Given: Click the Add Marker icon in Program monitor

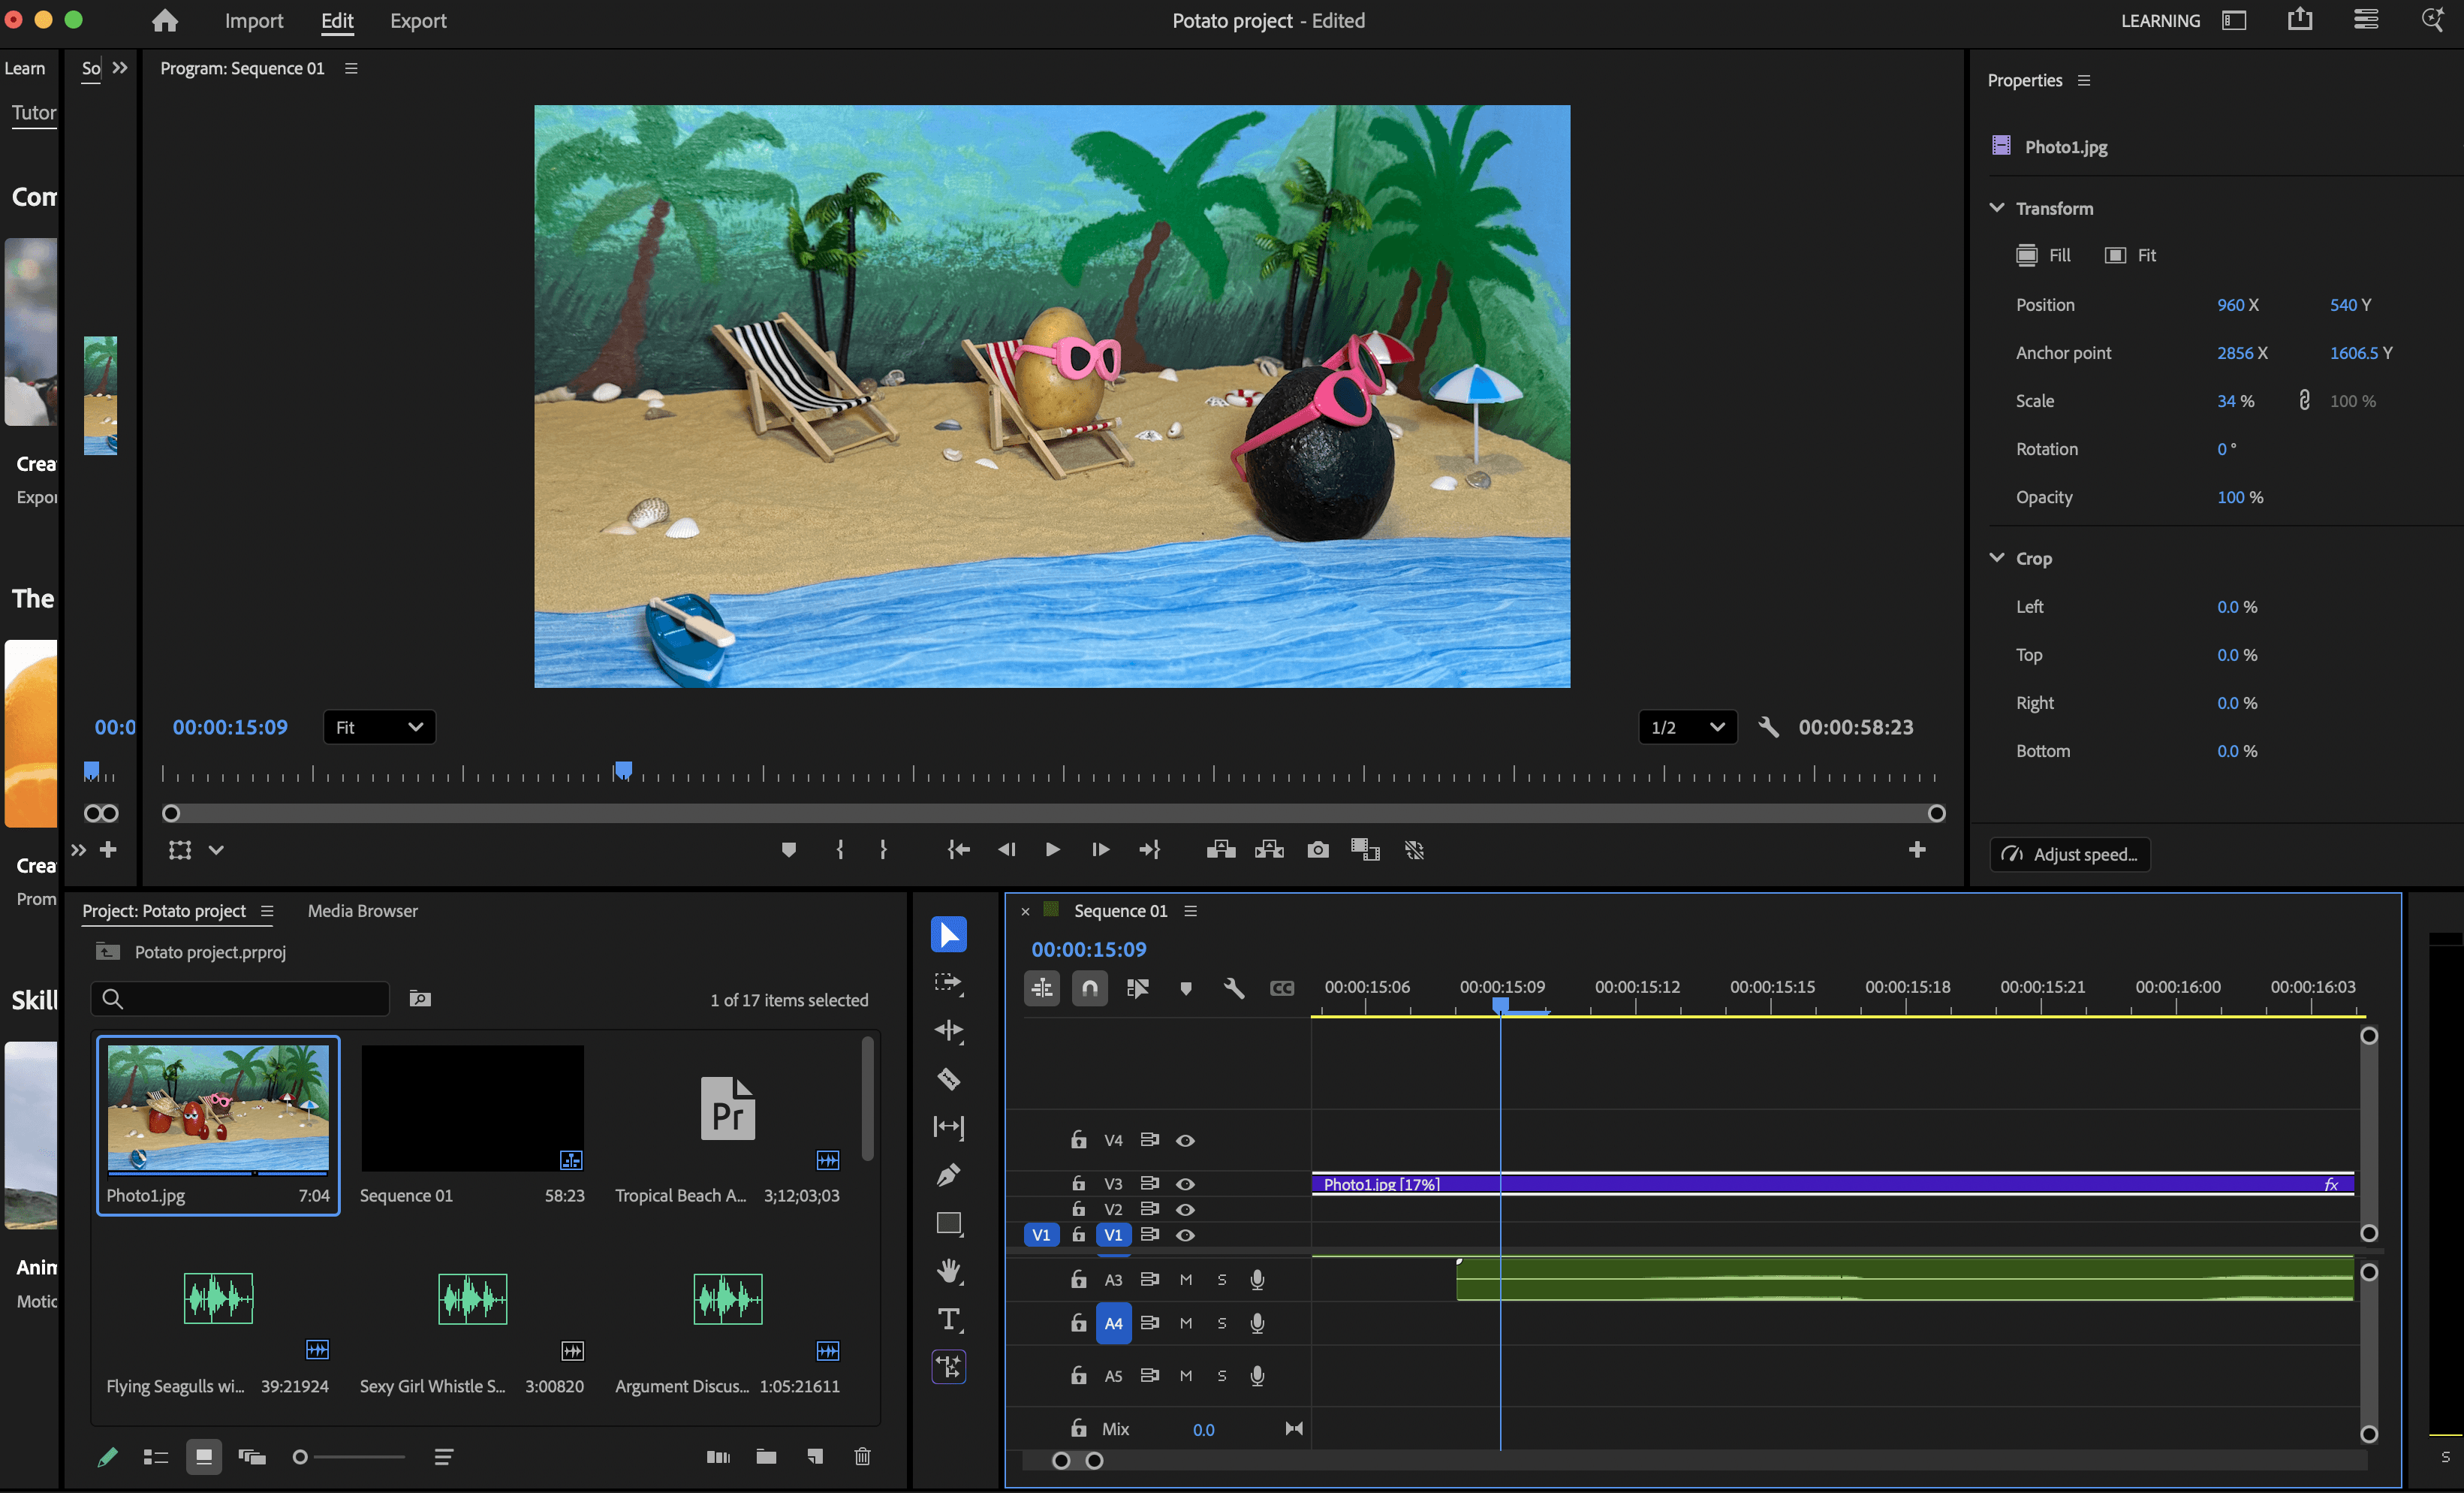Looking at the screenshot, I should pos(788,850).
